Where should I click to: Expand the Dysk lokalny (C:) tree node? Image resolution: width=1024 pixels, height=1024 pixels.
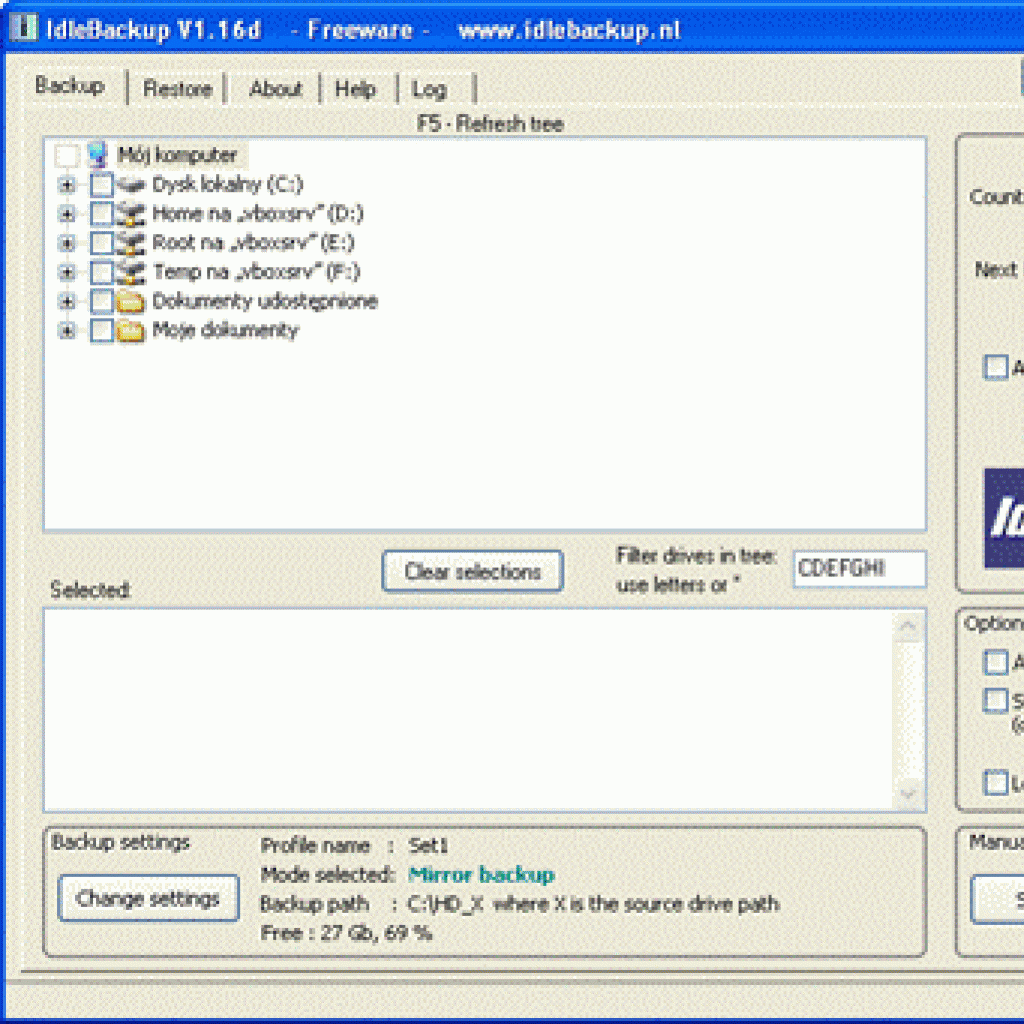67,185
